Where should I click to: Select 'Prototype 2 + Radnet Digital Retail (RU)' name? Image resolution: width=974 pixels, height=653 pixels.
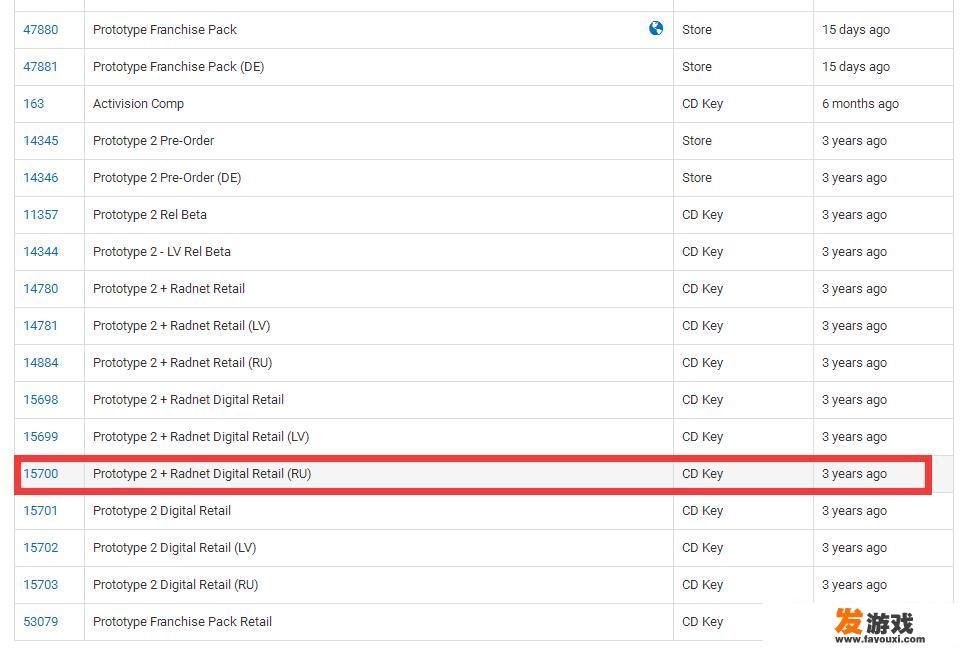202,473
